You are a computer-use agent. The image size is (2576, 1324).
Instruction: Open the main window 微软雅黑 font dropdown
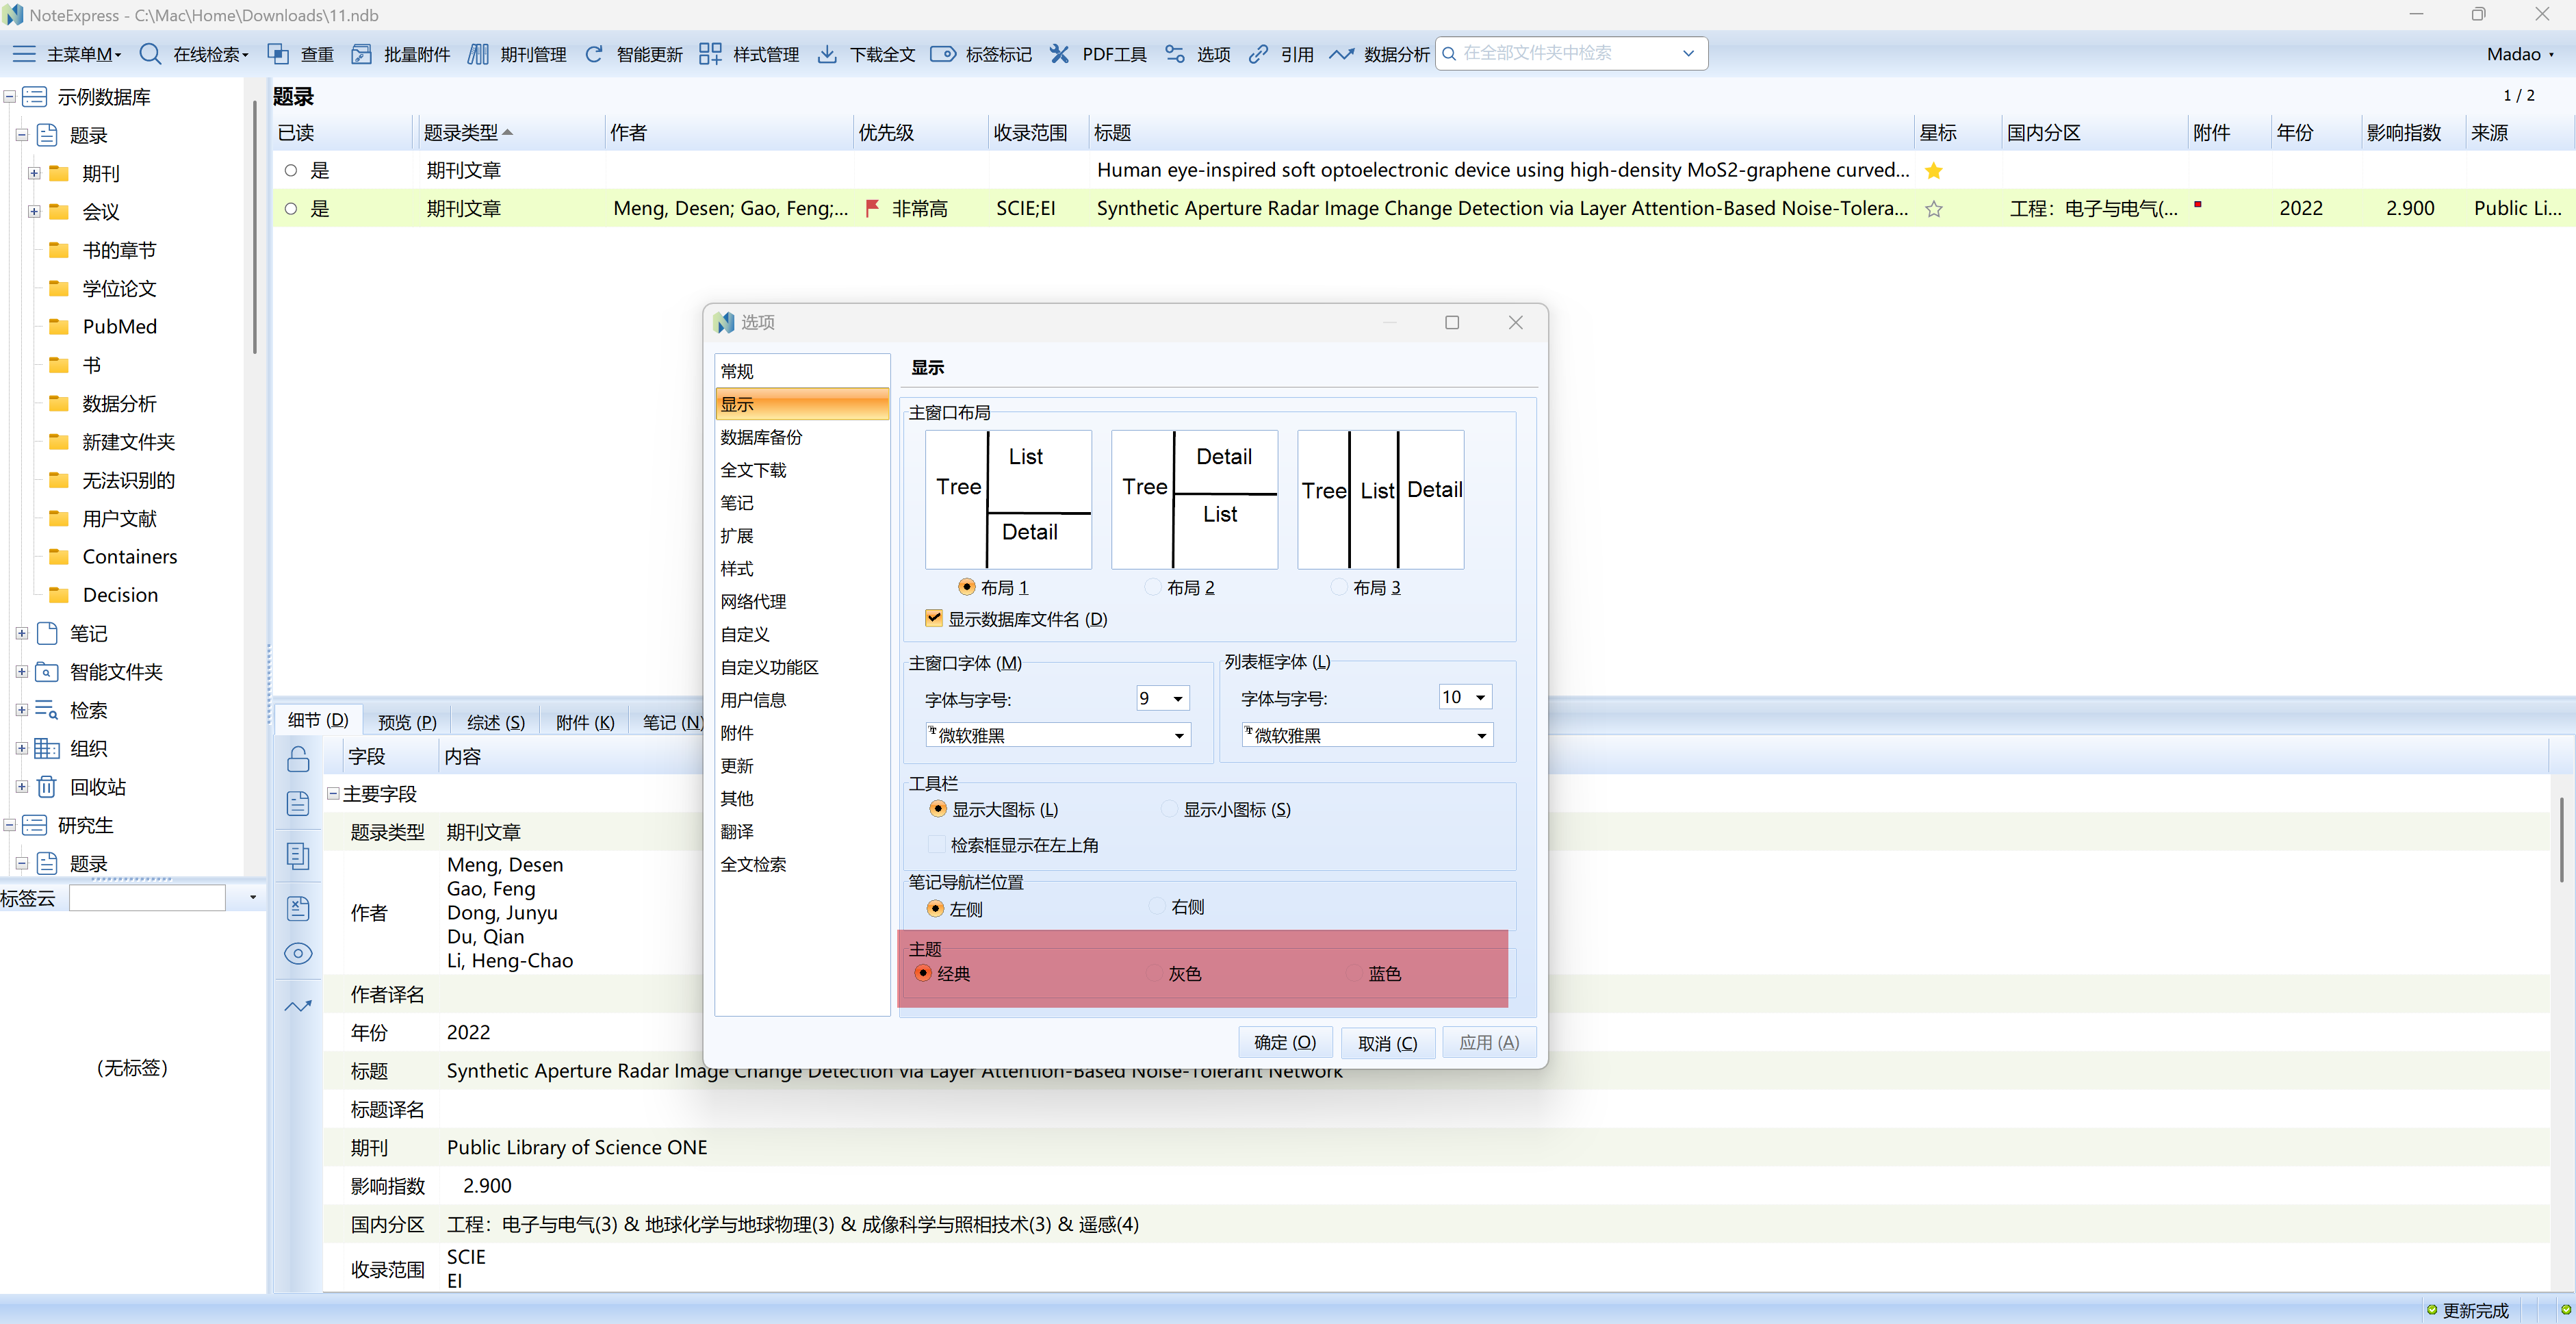coord(1179,735)
